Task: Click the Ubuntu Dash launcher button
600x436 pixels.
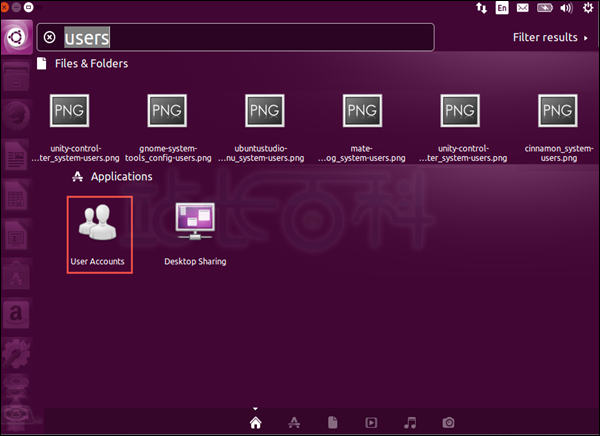Action: pos(16,38)
